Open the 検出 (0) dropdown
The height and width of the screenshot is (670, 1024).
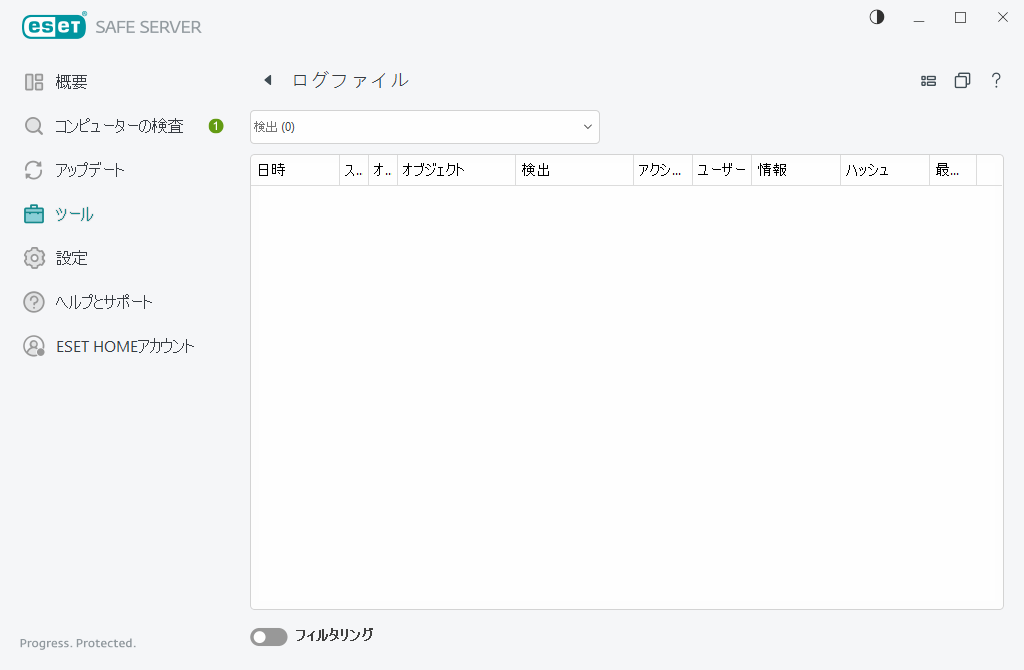tap(424, 127)
